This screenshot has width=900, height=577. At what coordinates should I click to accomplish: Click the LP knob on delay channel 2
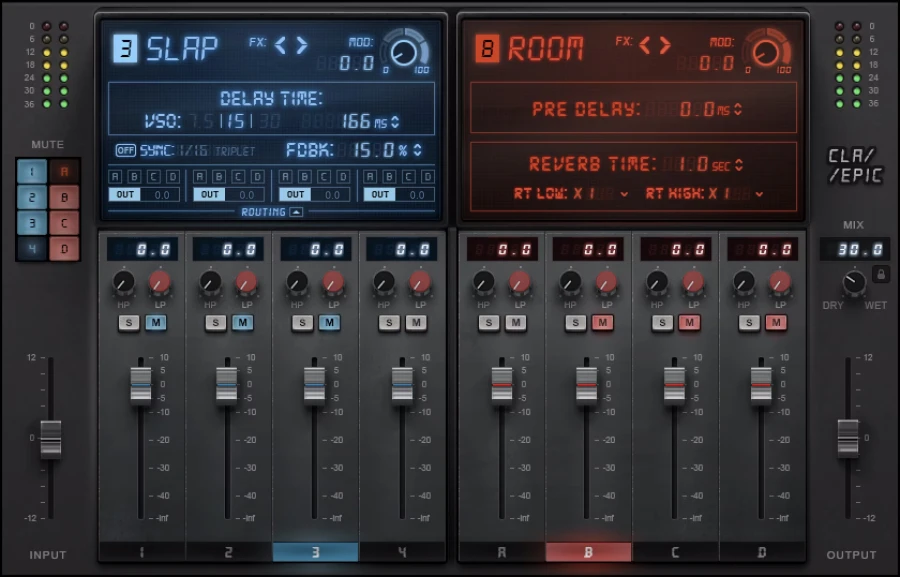tap(246, 282)
